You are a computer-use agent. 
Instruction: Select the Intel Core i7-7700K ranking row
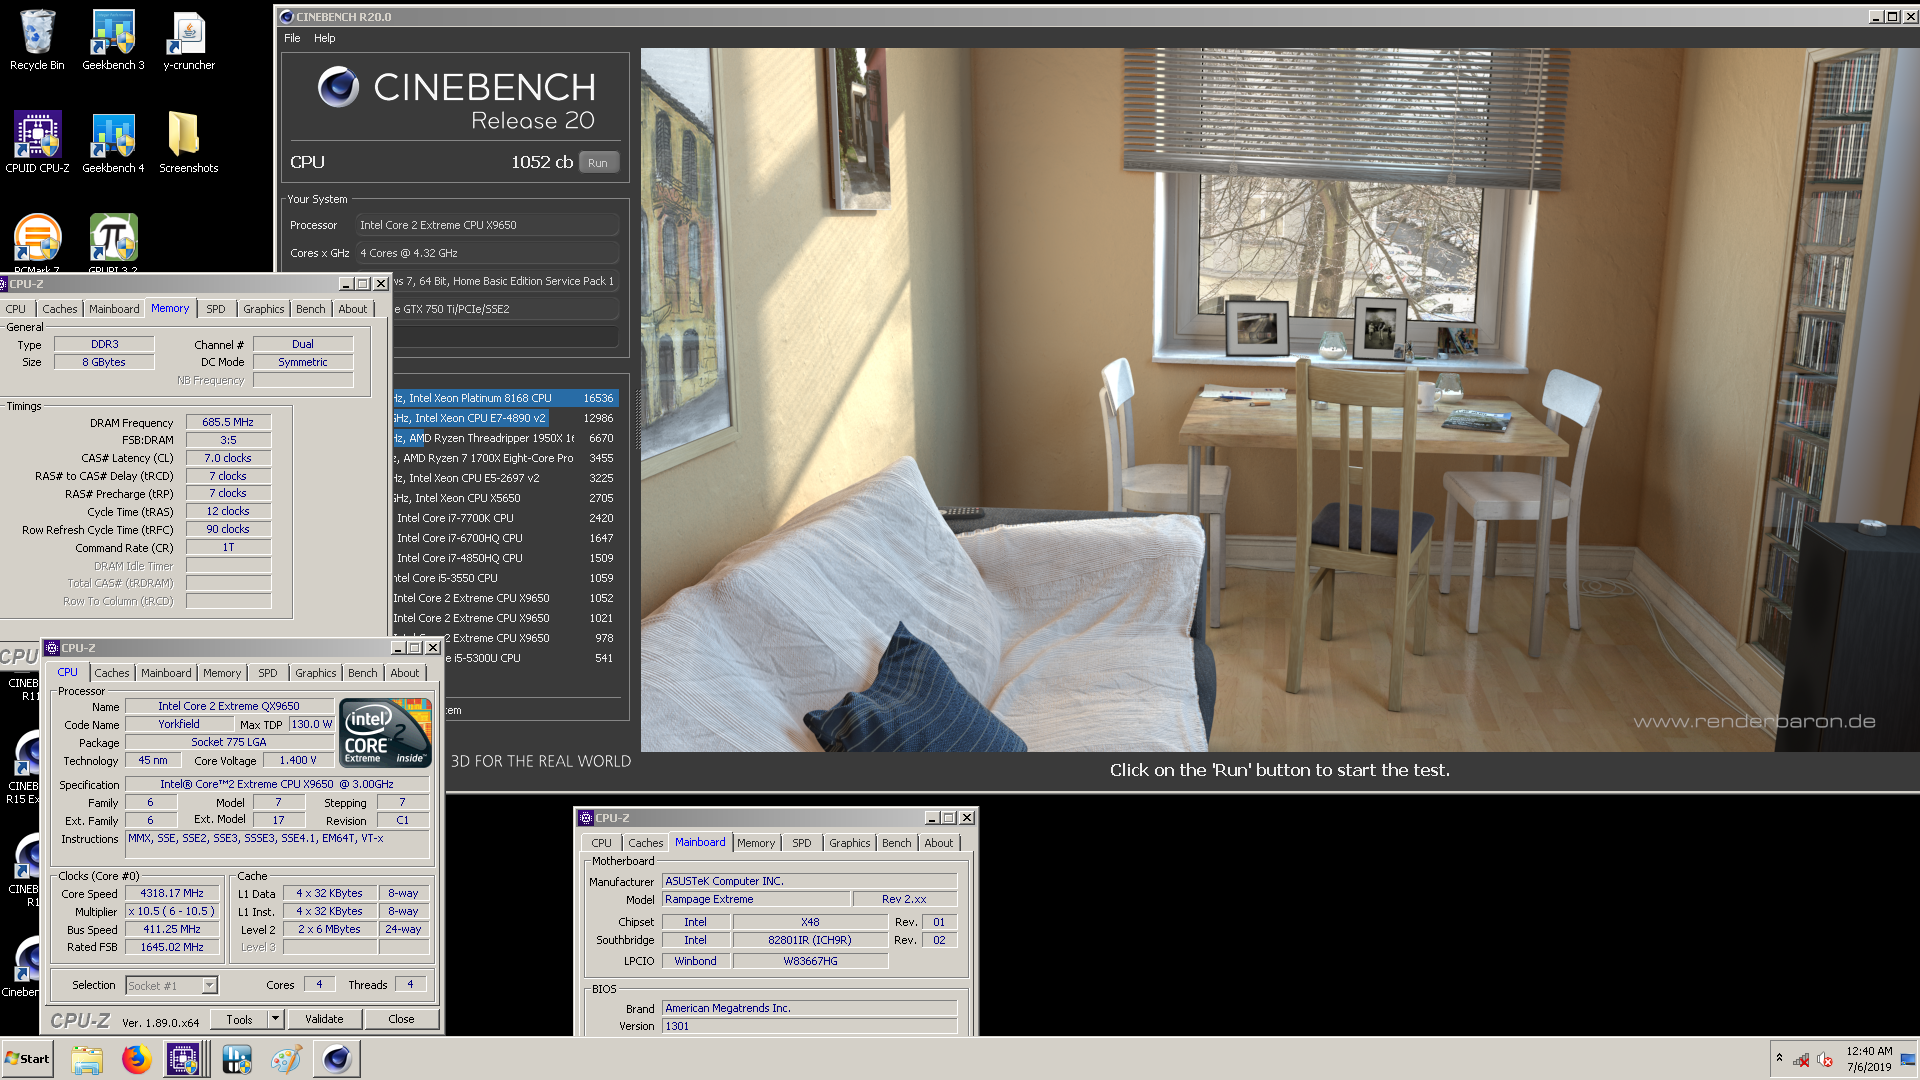506,518
